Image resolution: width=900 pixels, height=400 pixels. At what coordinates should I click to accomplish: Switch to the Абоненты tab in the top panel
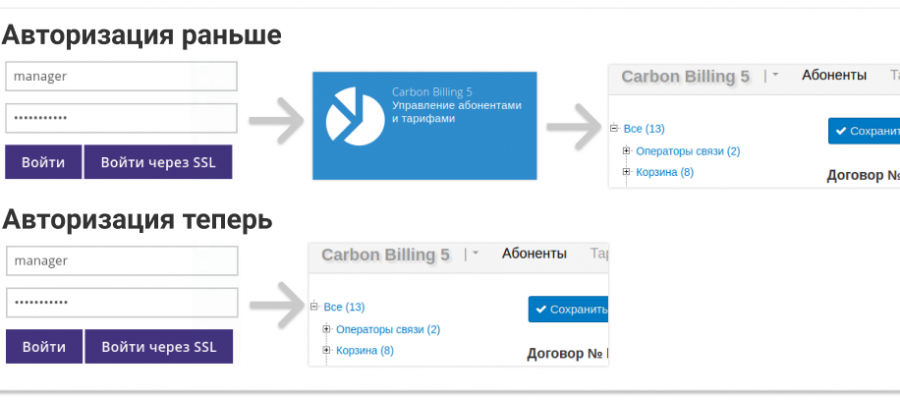(x=833, y=75)
